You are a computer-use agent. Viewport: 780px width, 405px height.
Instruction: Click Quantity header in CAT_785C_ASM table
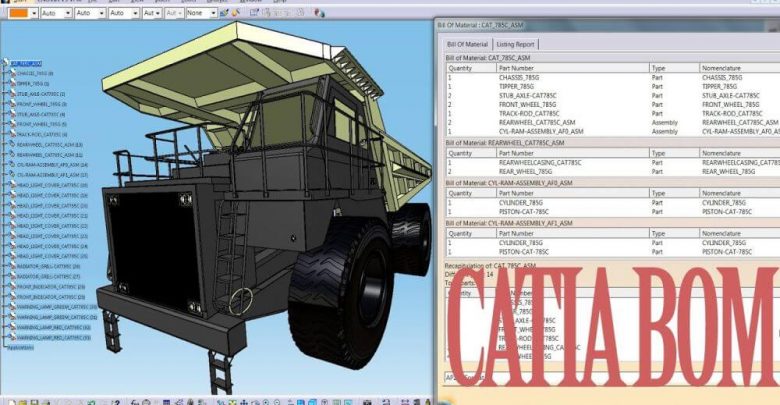tap(472, 68)
